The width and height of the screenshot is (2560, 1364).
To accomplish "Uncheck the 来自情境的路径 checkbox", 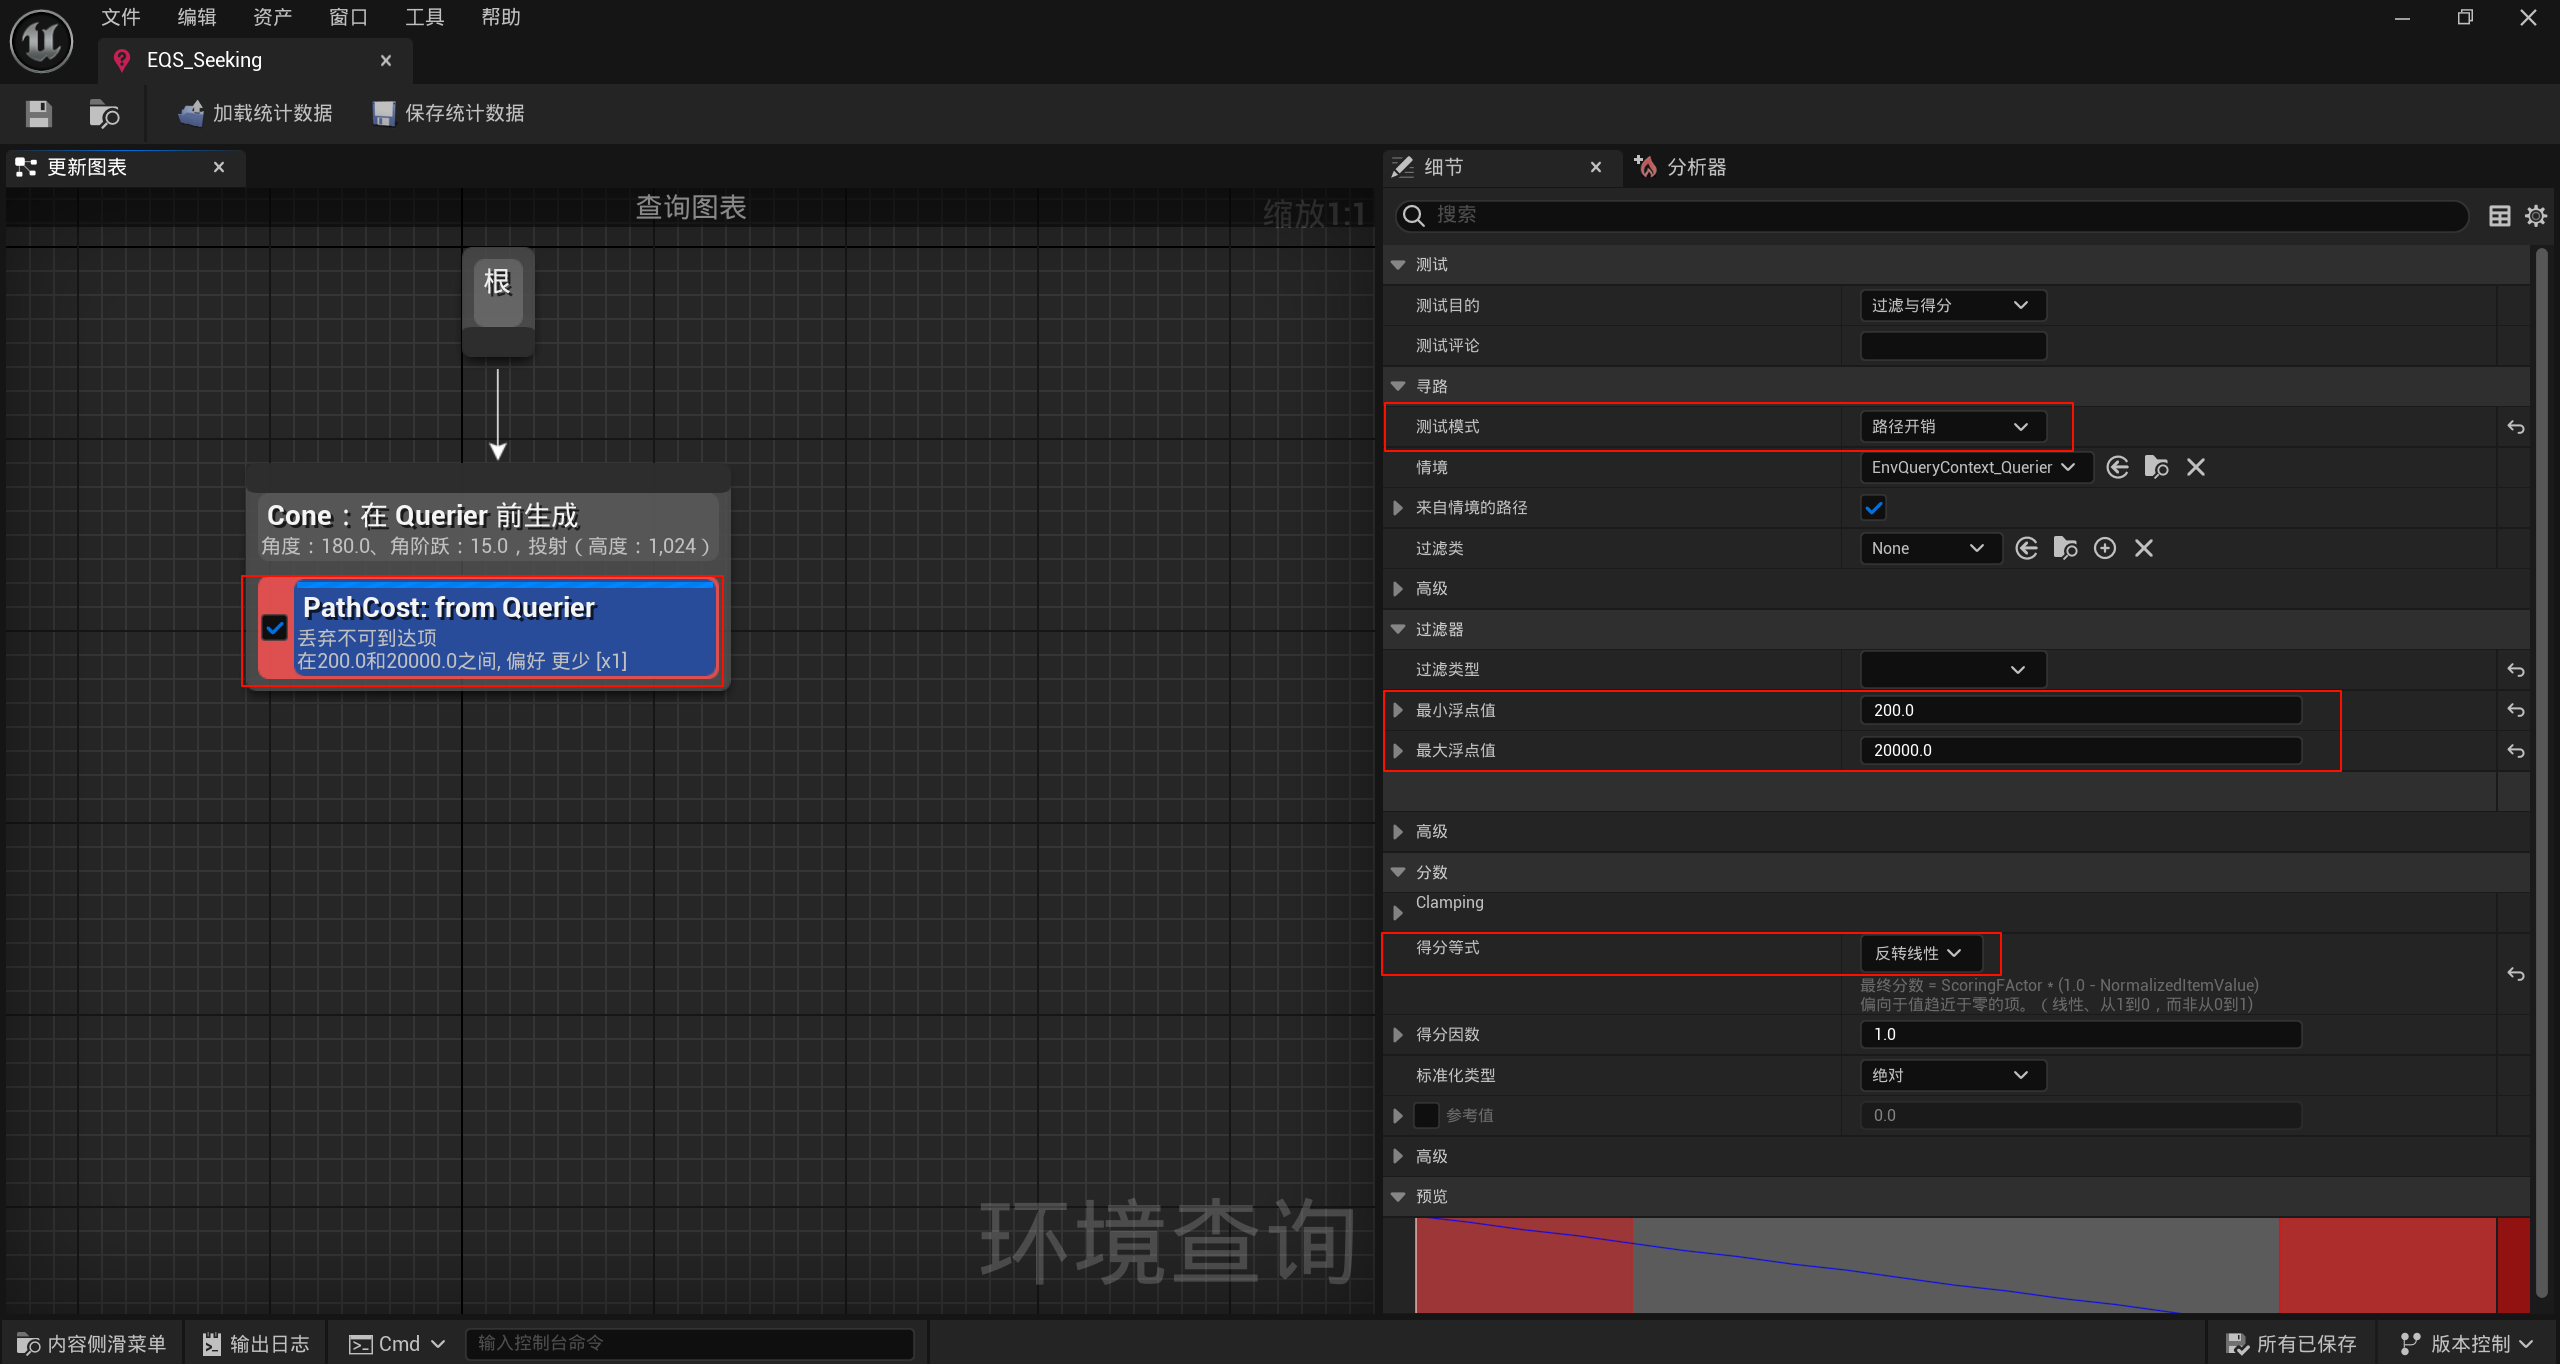I will click(1874, 508).
